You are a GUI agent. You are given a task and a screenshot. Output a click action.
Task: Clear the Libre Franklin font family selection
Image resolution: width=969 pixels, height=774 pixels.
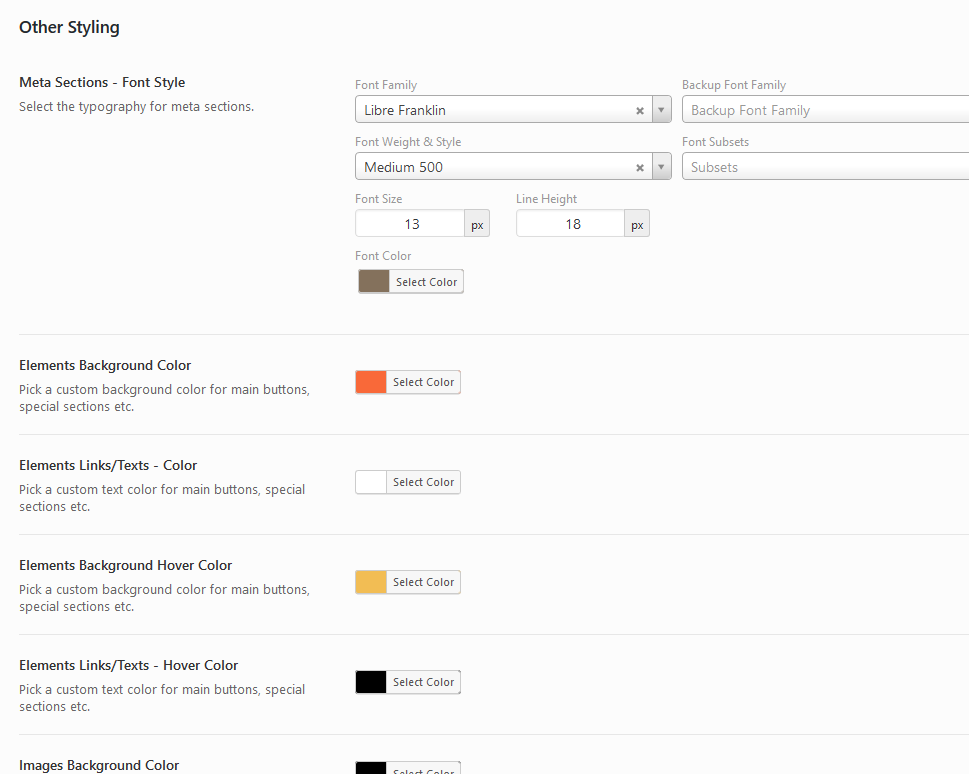pyautogui.click(x=640, y=111)
